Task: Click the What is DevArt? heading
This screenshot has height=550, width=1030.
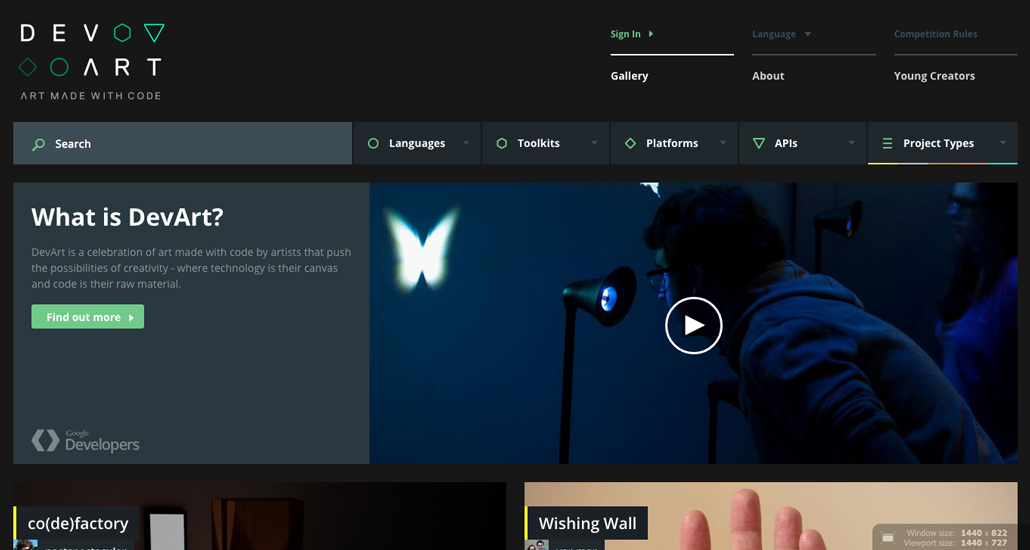Action: 127,217
